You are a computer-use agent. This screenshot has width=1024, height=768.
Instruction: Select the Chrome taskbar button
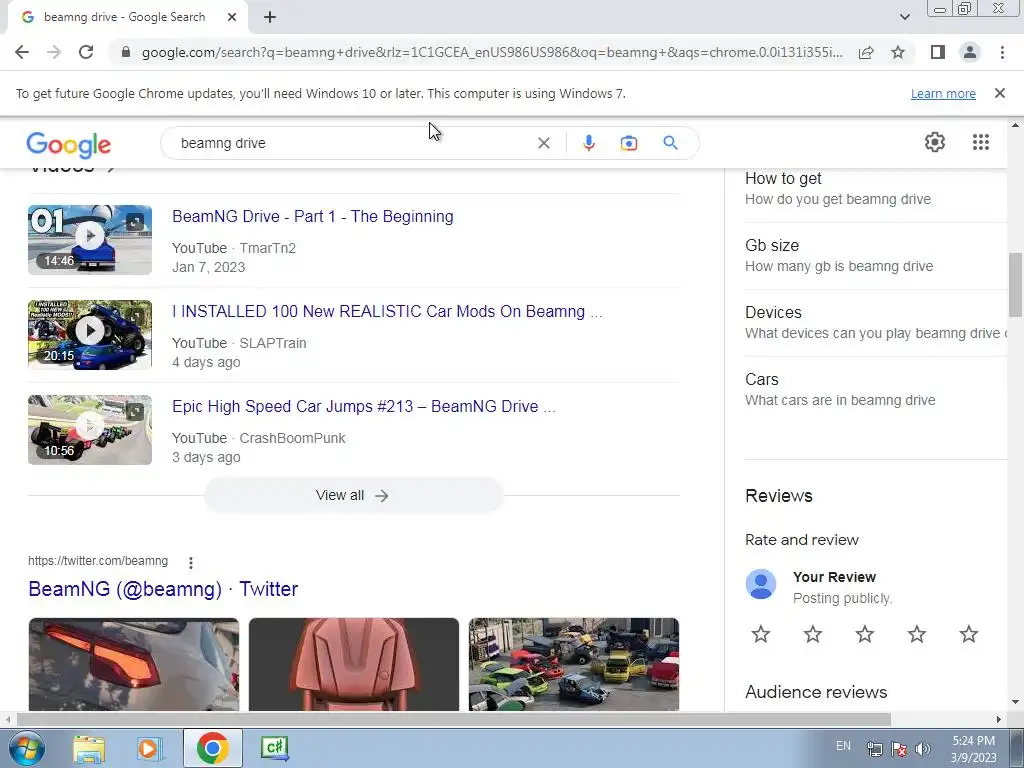tap(212, 748)
